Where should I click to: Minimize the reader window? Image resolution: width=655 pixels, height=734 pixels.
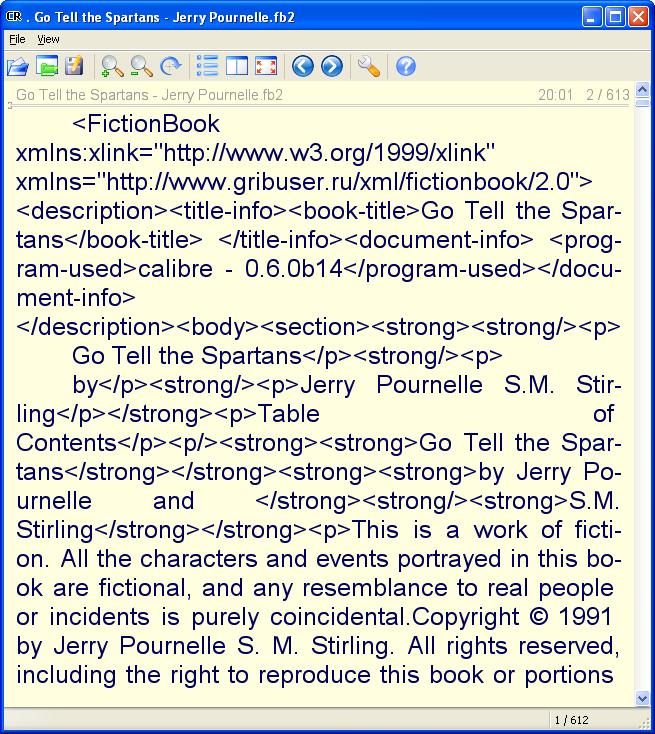click(592, 17)
